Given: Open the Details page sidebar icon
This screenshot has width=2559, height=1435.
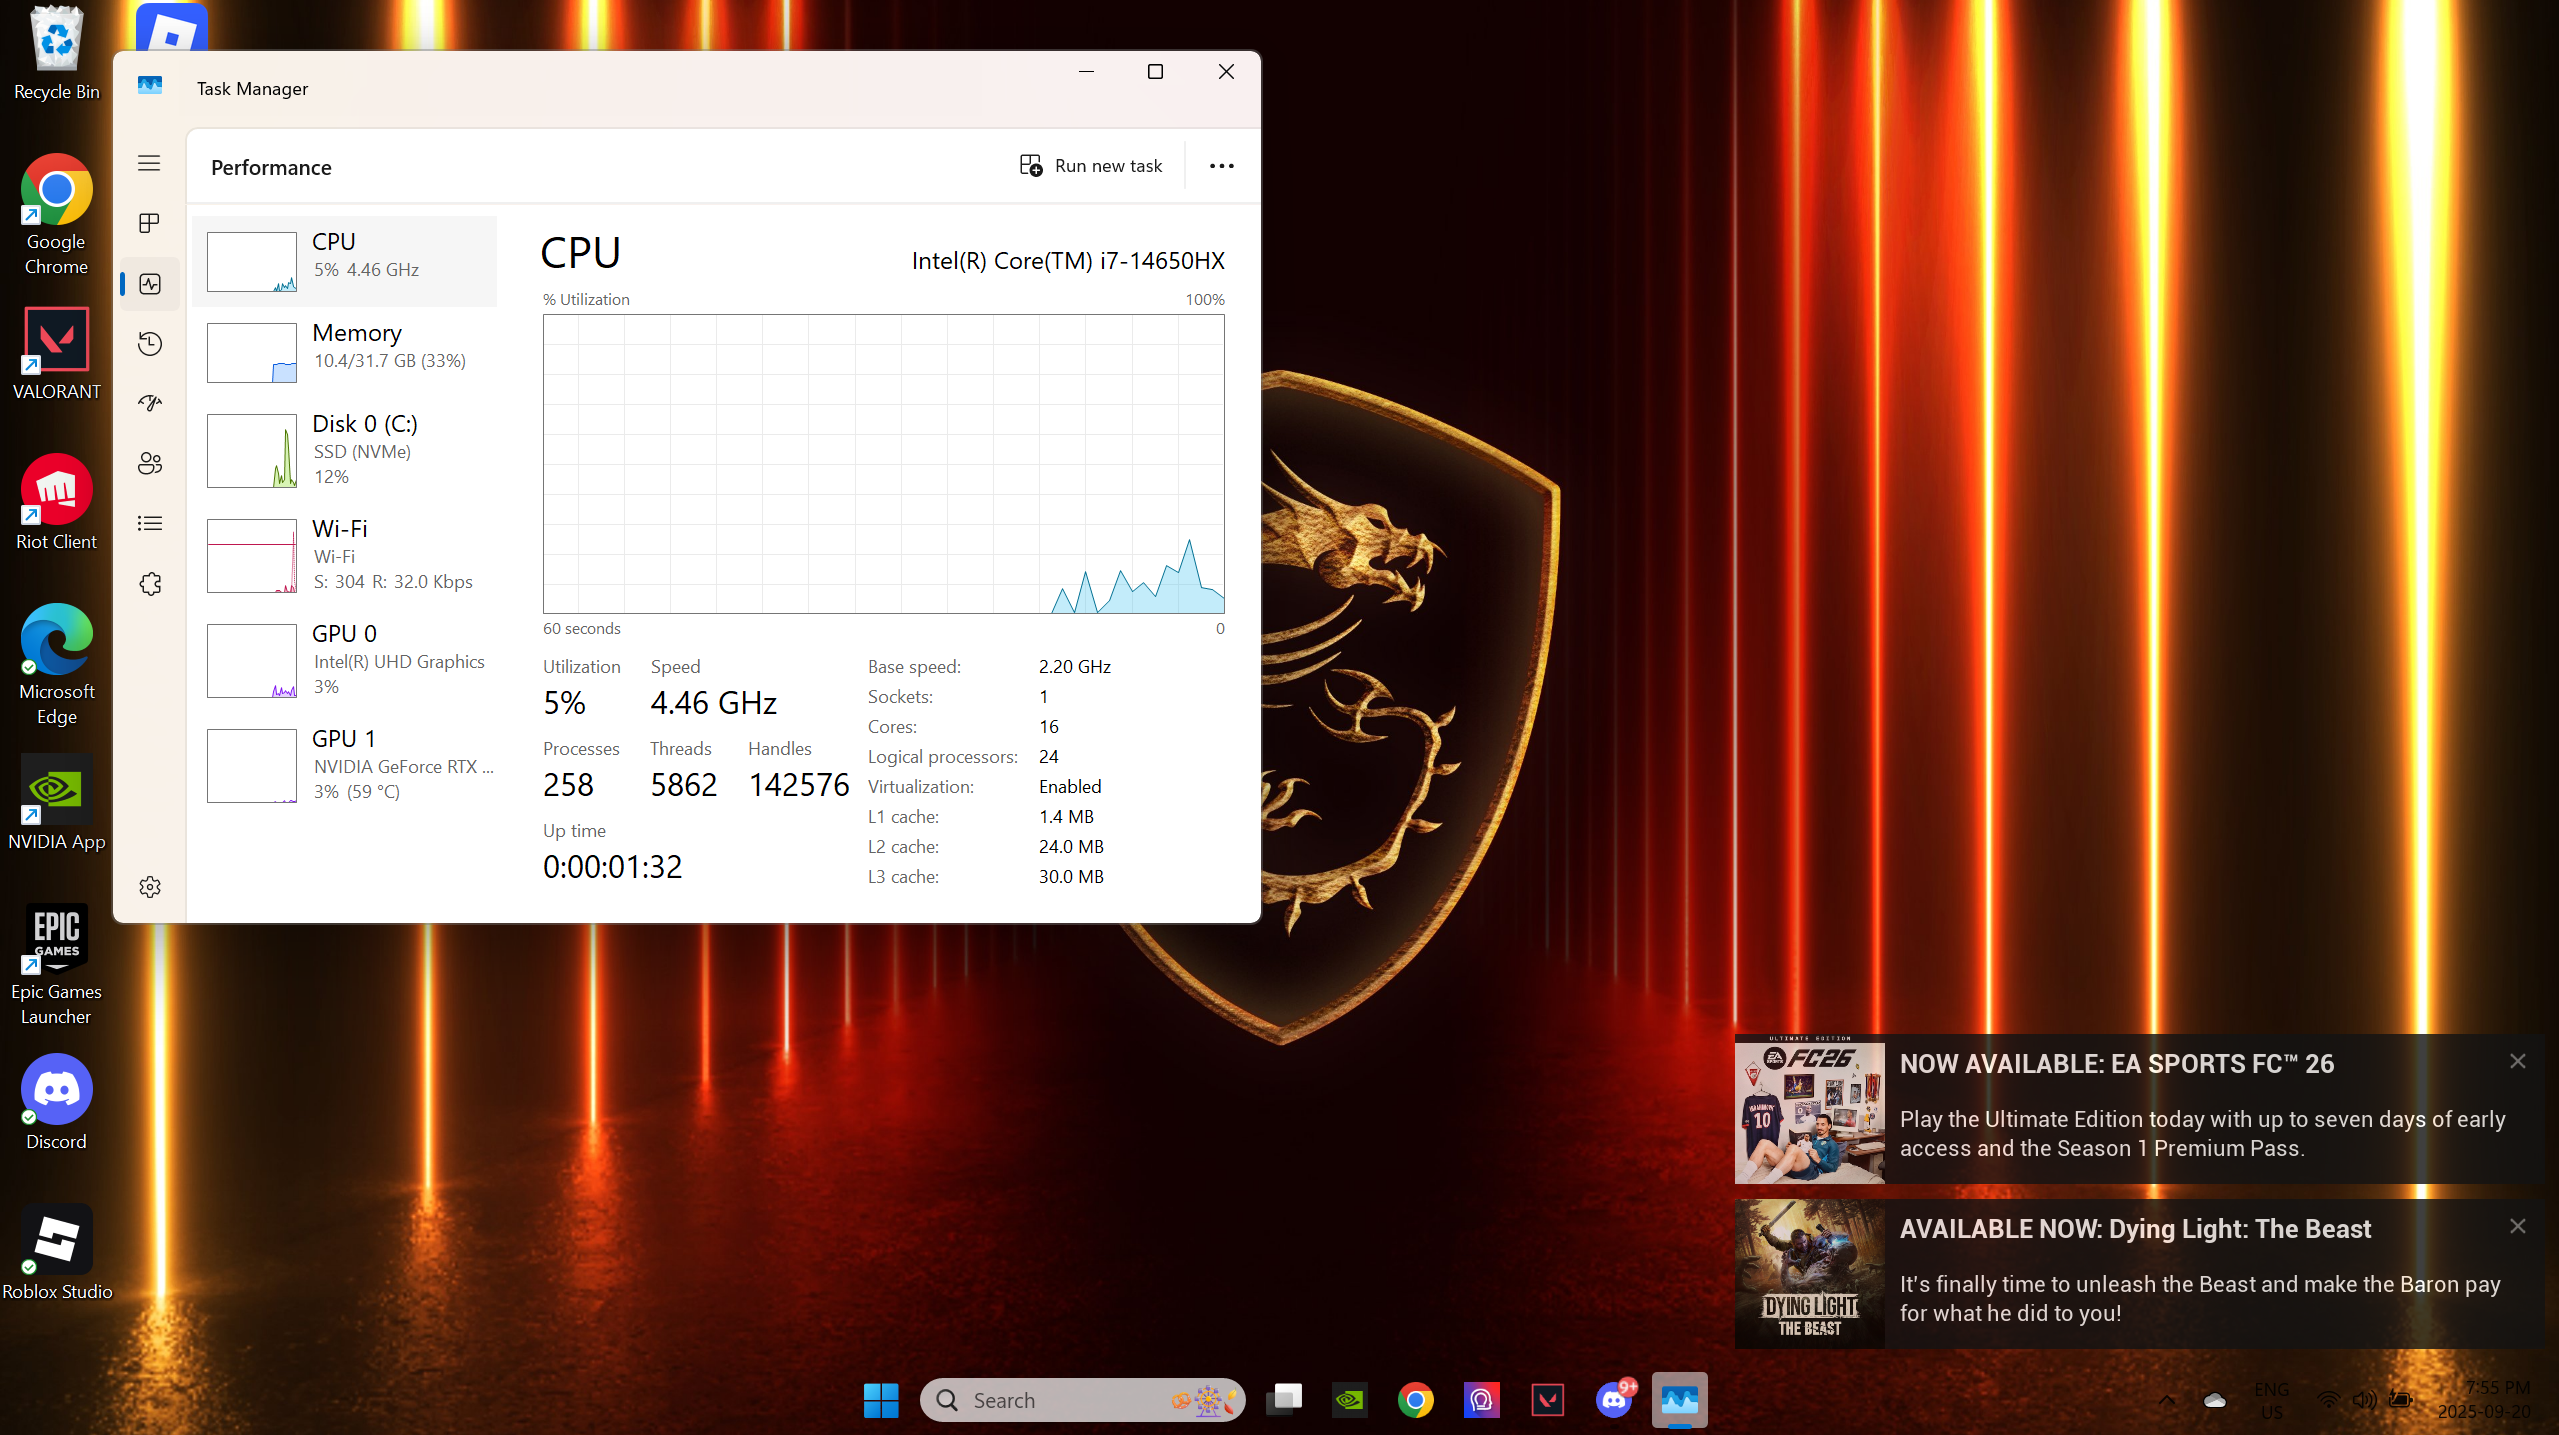Looking at the screenshot, I should [x=150, y=523].
